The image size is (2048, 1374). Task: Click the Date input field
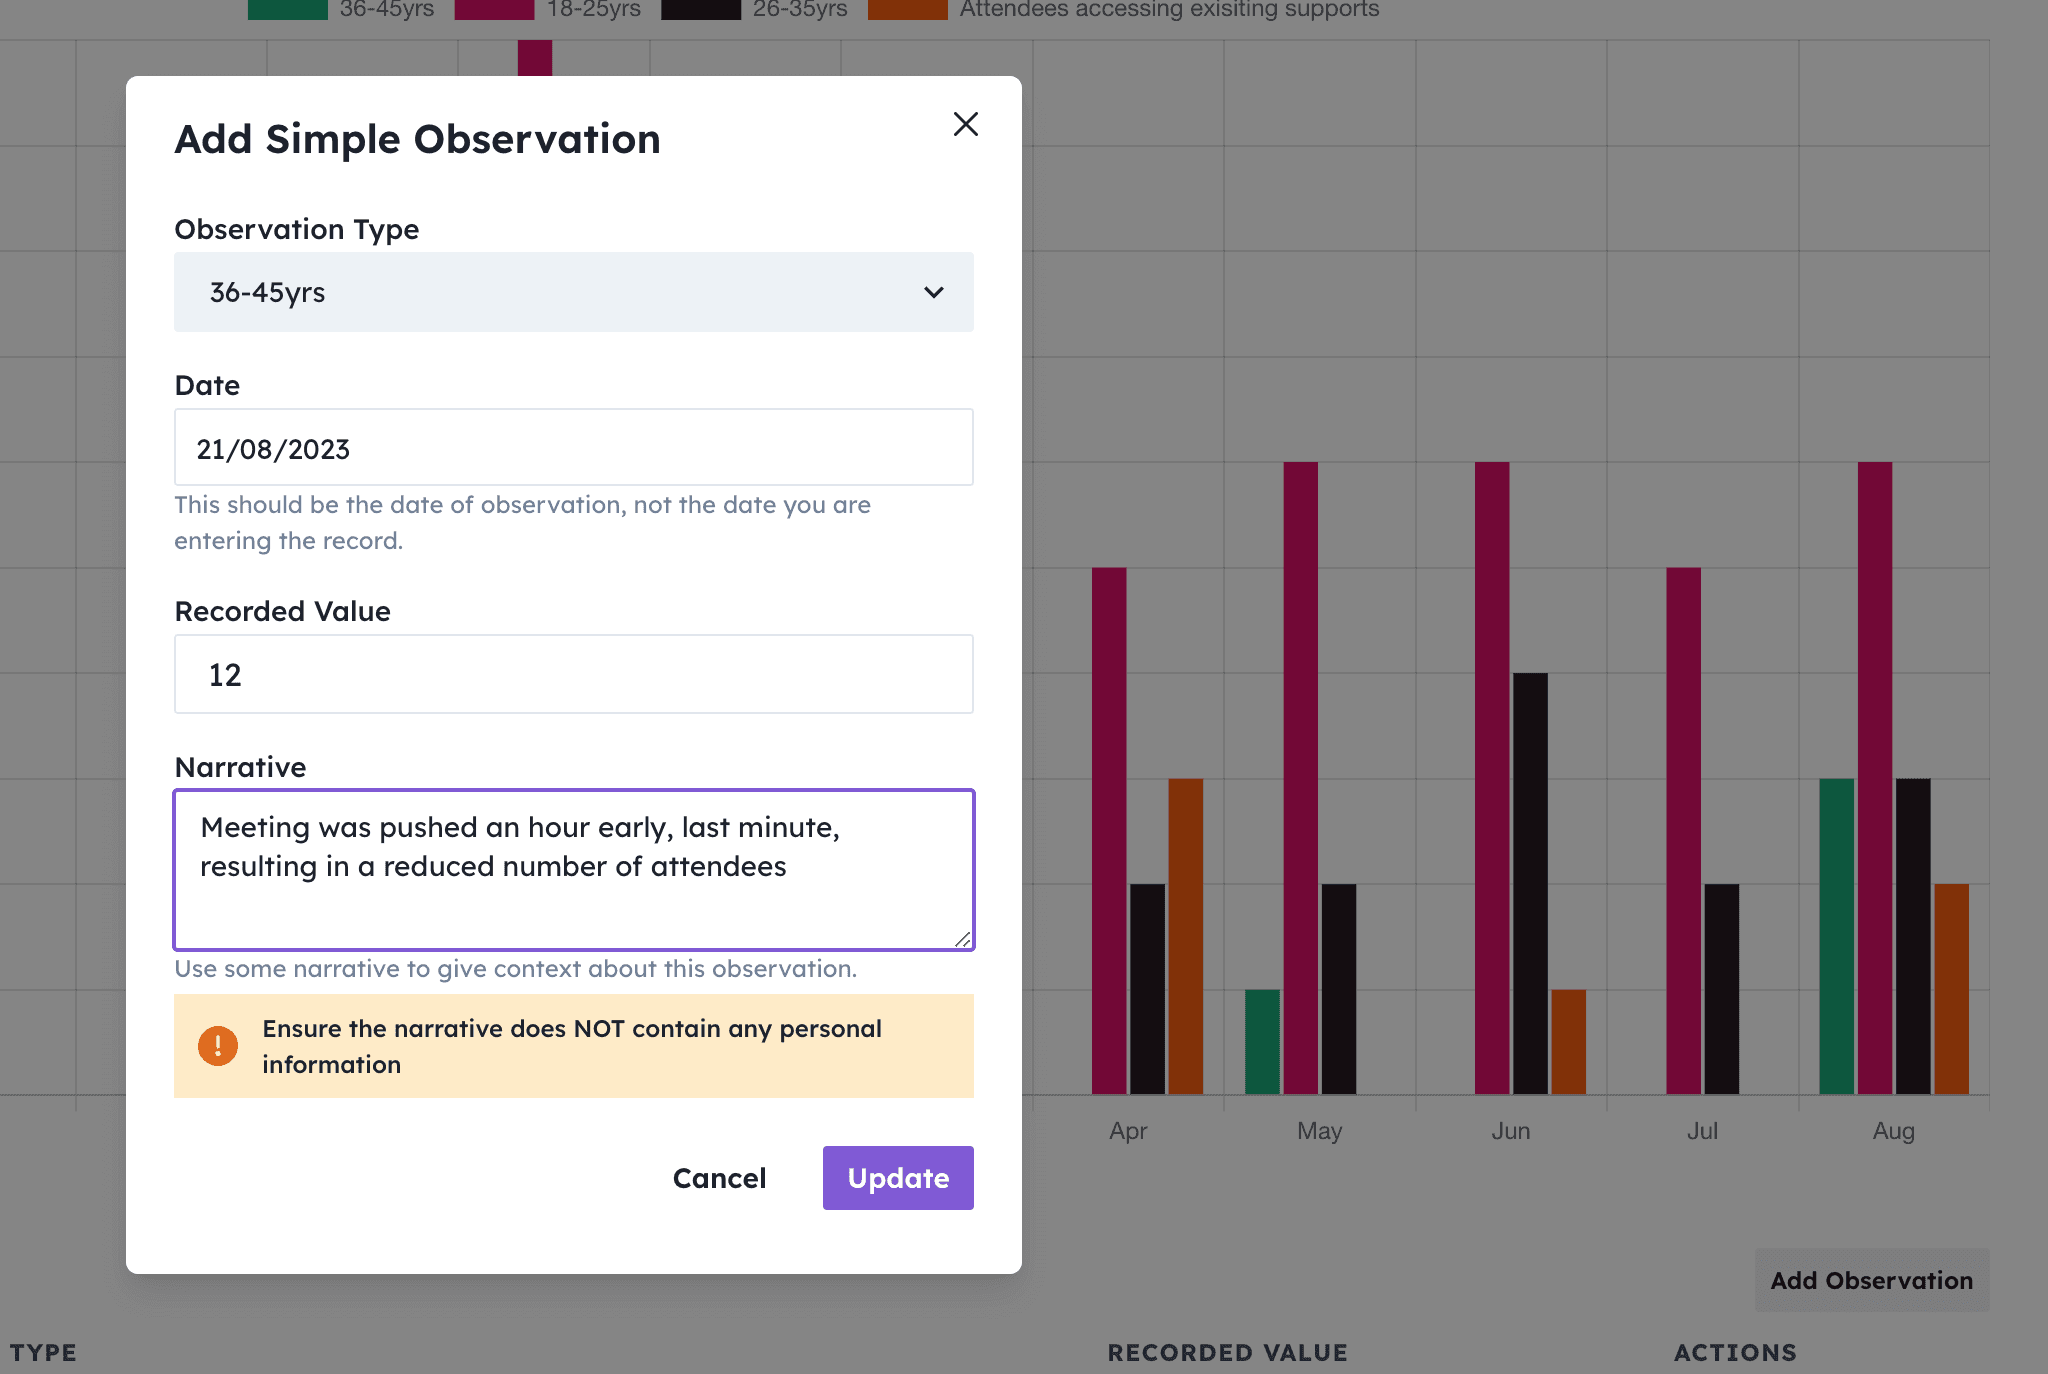pyautogui.click(x=573, y=448)
